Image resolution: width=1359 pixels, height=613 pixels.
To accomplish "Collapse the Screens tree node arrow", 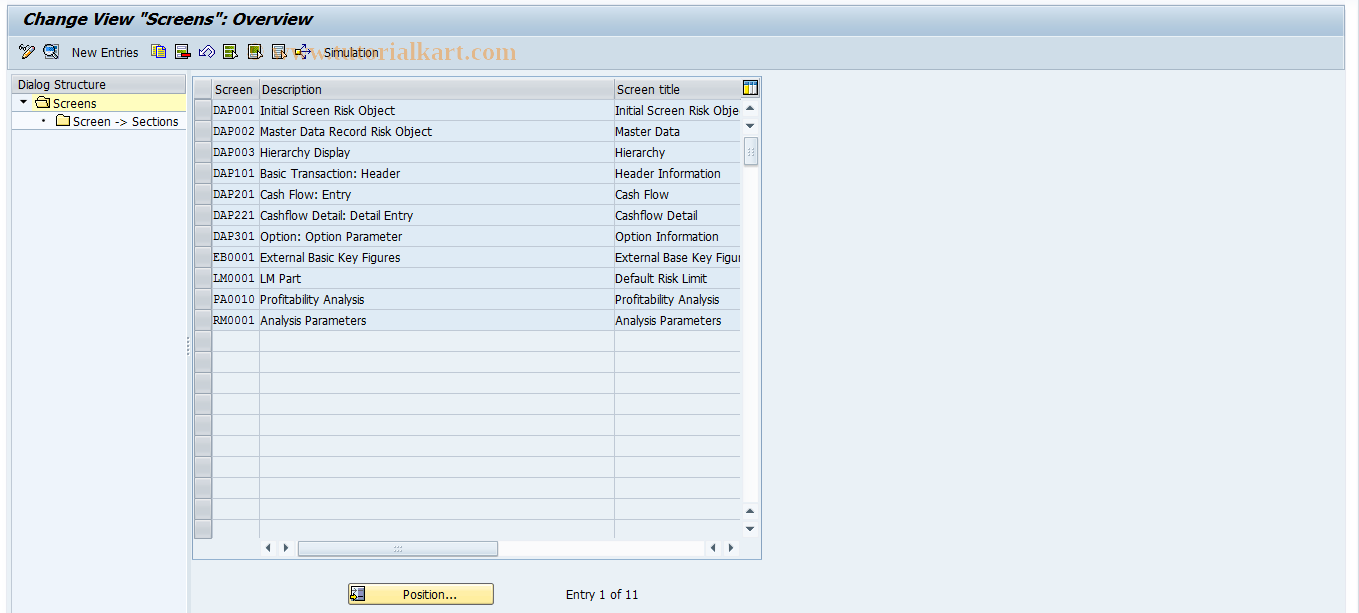I will 24,103.
